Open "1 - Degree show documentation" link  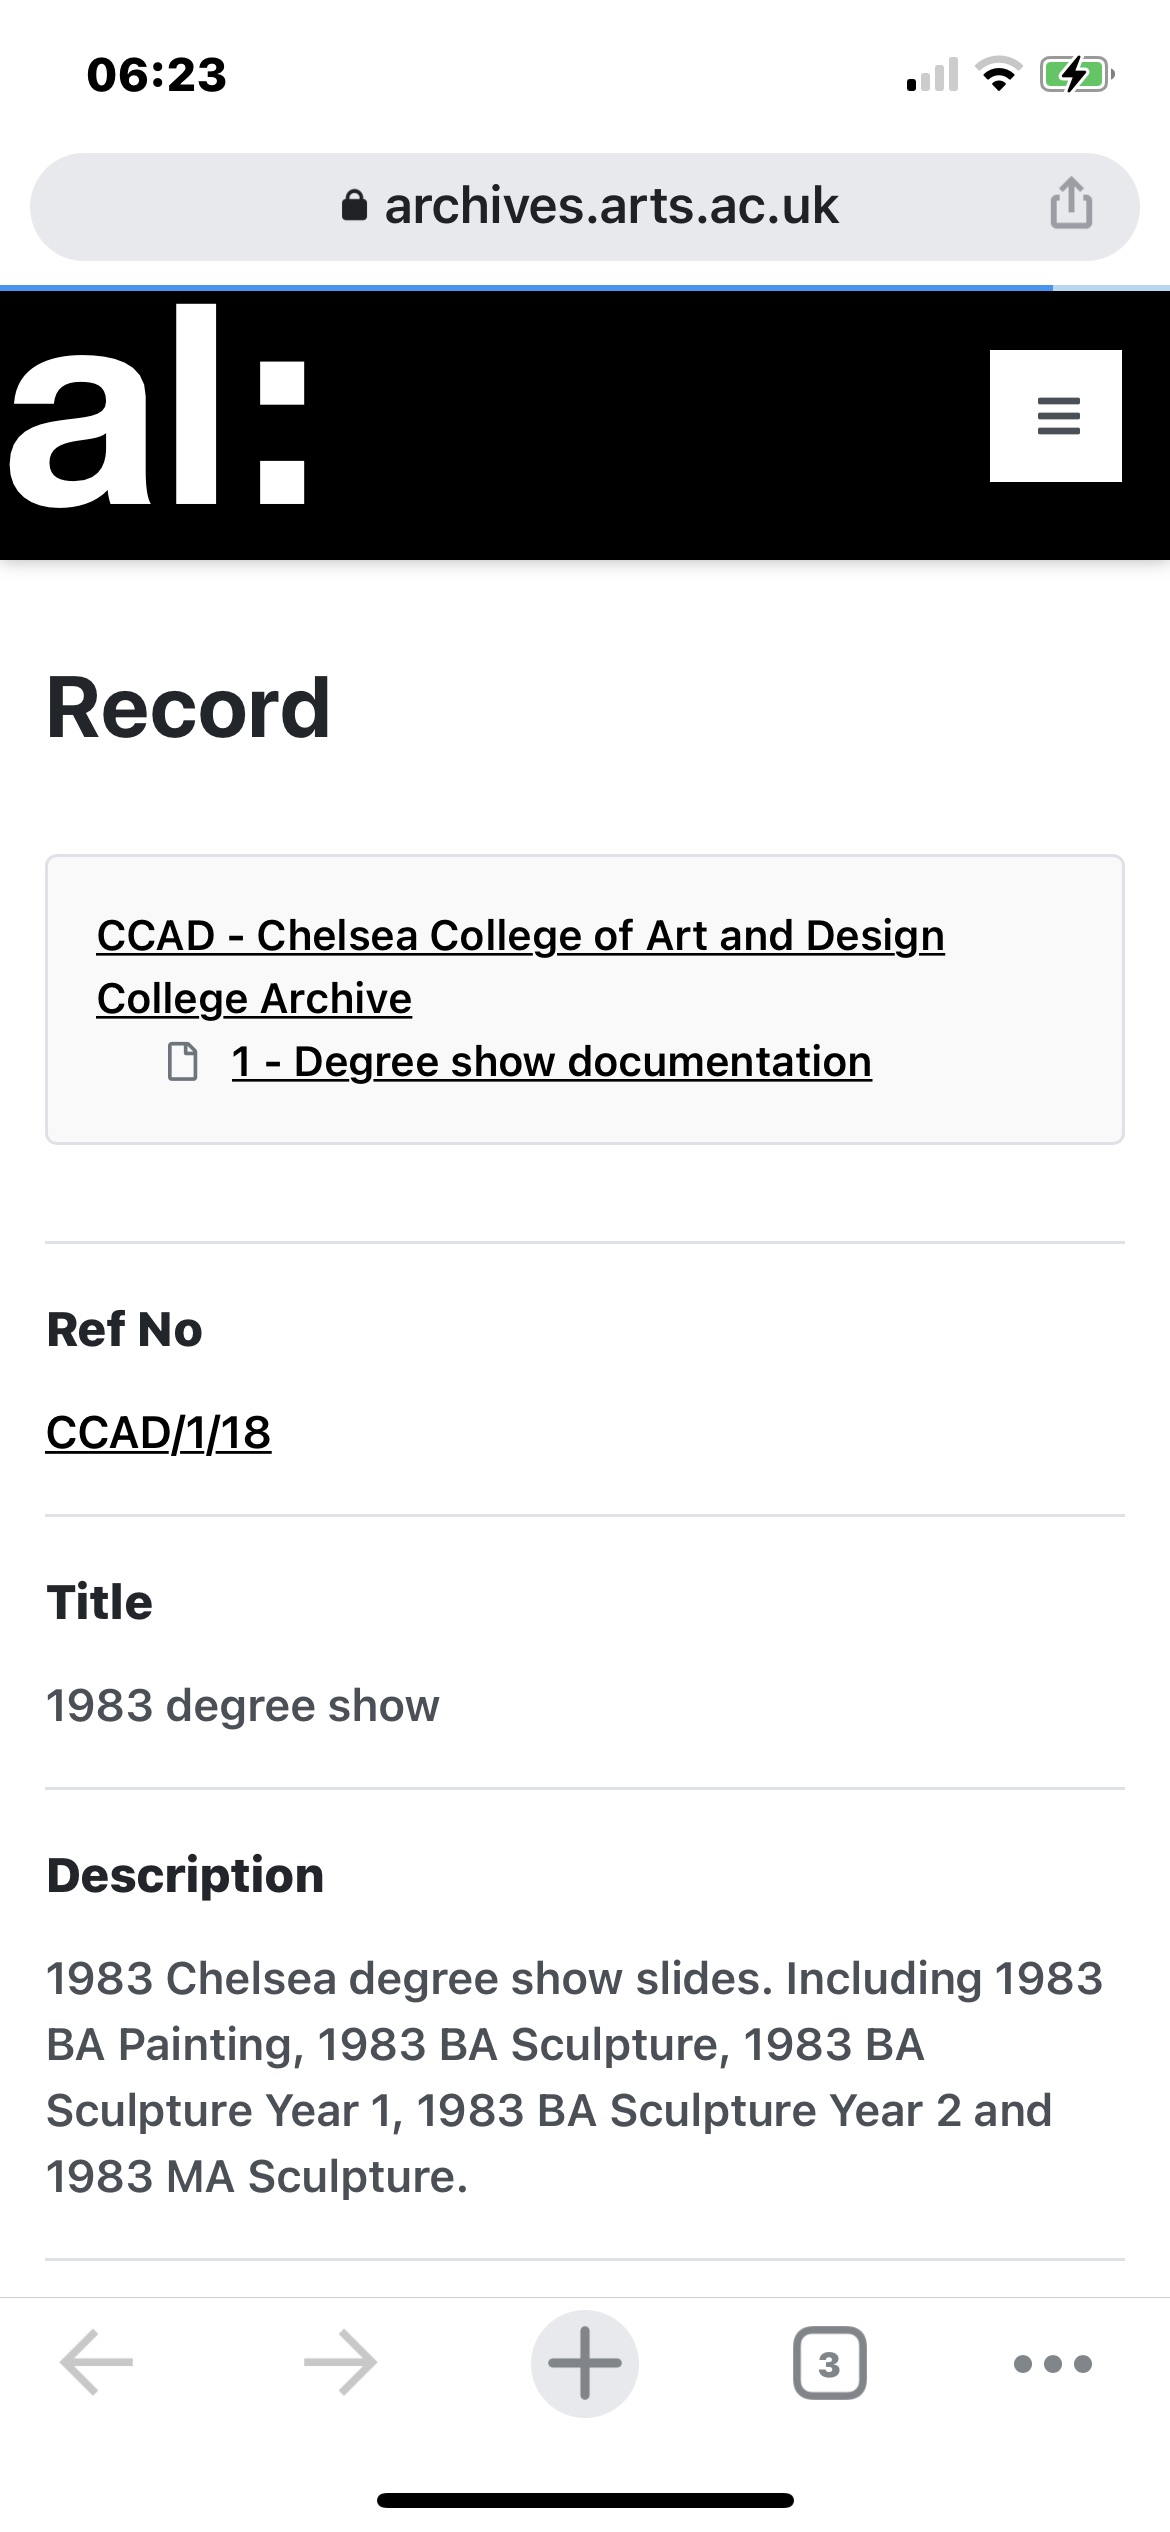click(x=551, y=1062)
